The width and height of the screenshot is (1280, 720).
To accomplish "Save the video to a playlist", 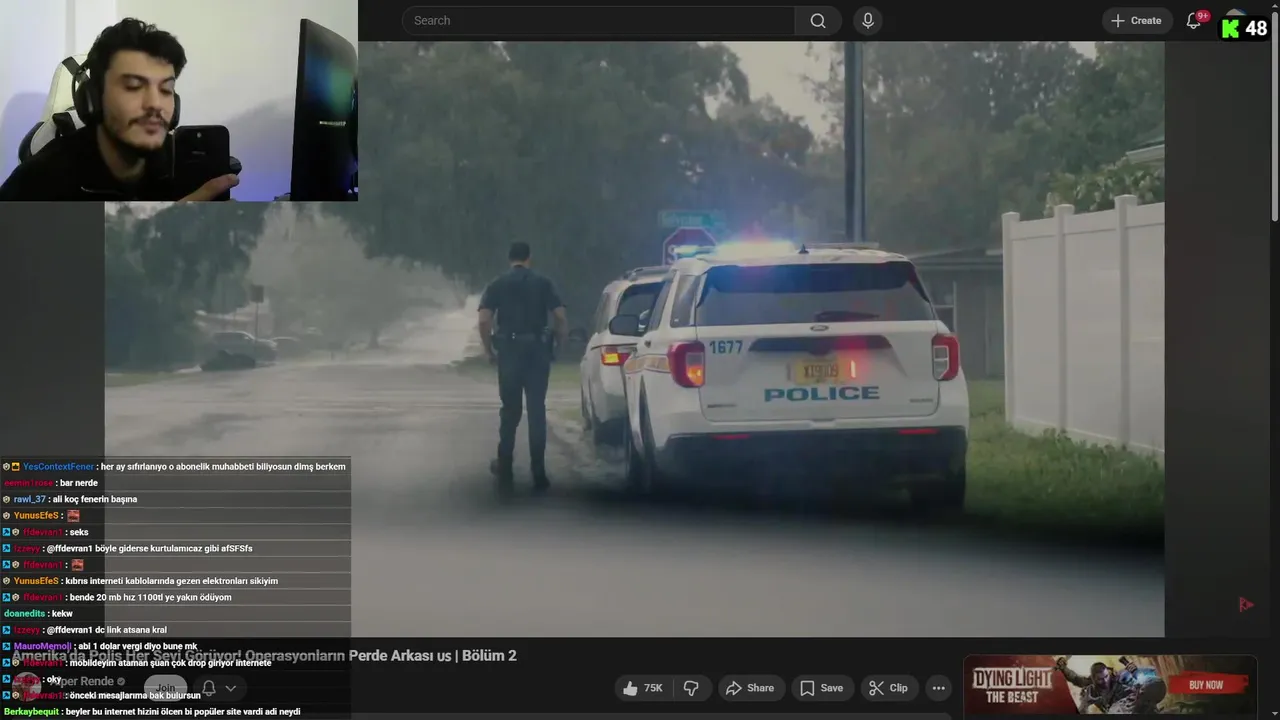I will [822, 688].
